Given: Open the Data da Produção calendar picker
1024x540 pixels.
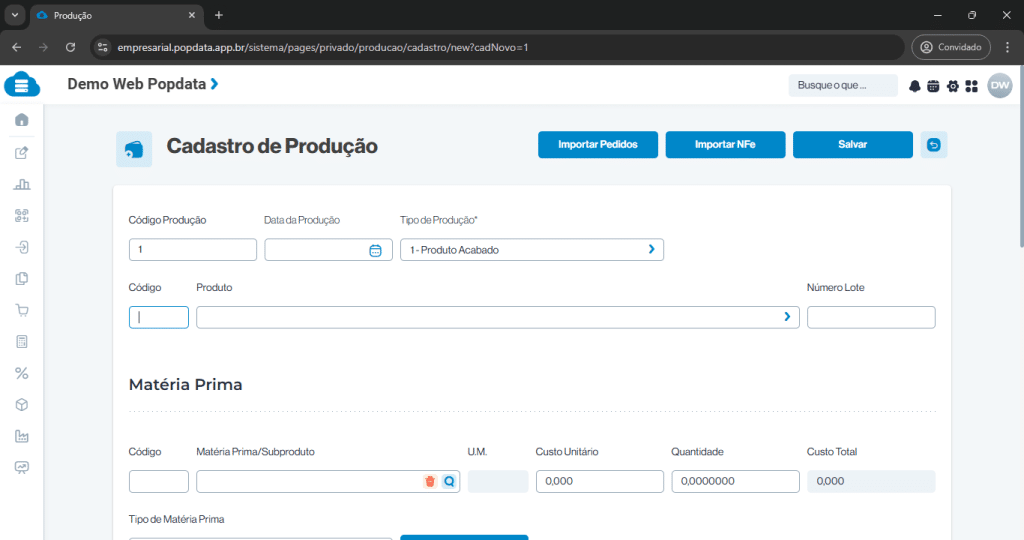Looking at the screenshot, I should (375, 250).
